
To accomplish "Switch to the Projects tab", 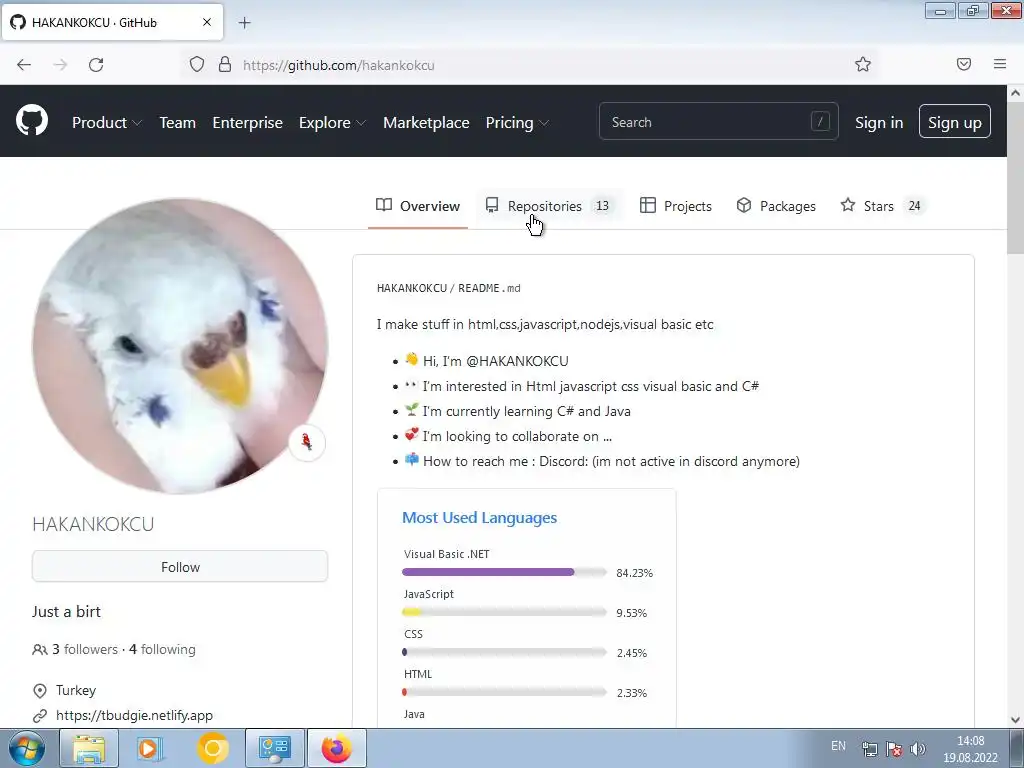I will [676, 206].
